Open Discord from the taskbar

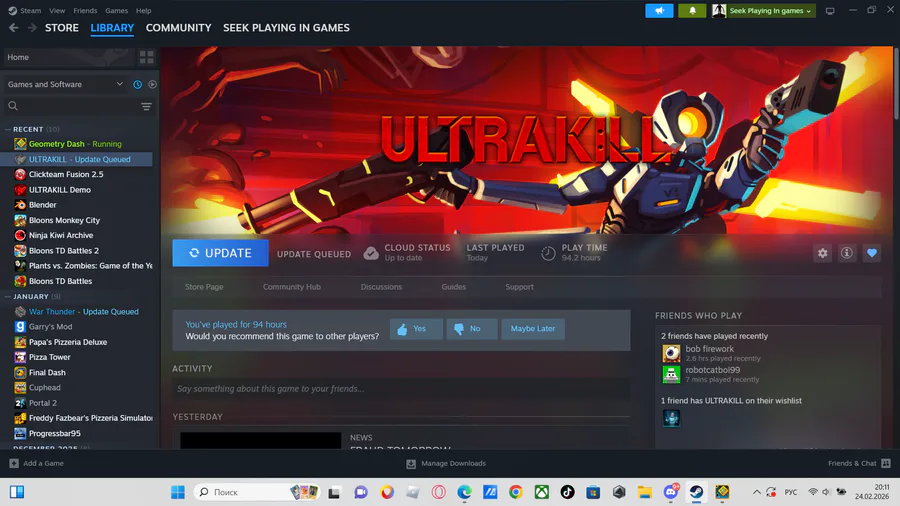pos(670,492)
